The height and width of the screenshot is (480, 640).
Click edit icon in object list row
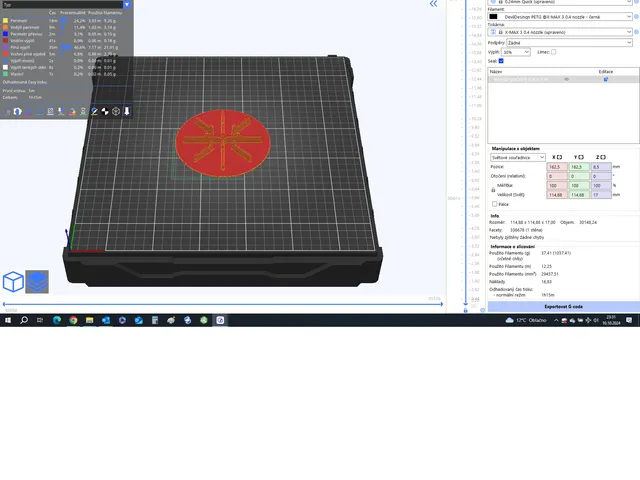[606, 79]
